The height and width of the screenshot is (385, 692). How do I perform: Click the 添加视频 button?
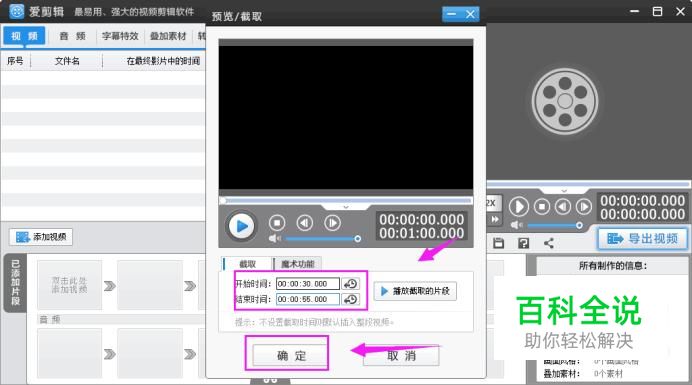41,237
